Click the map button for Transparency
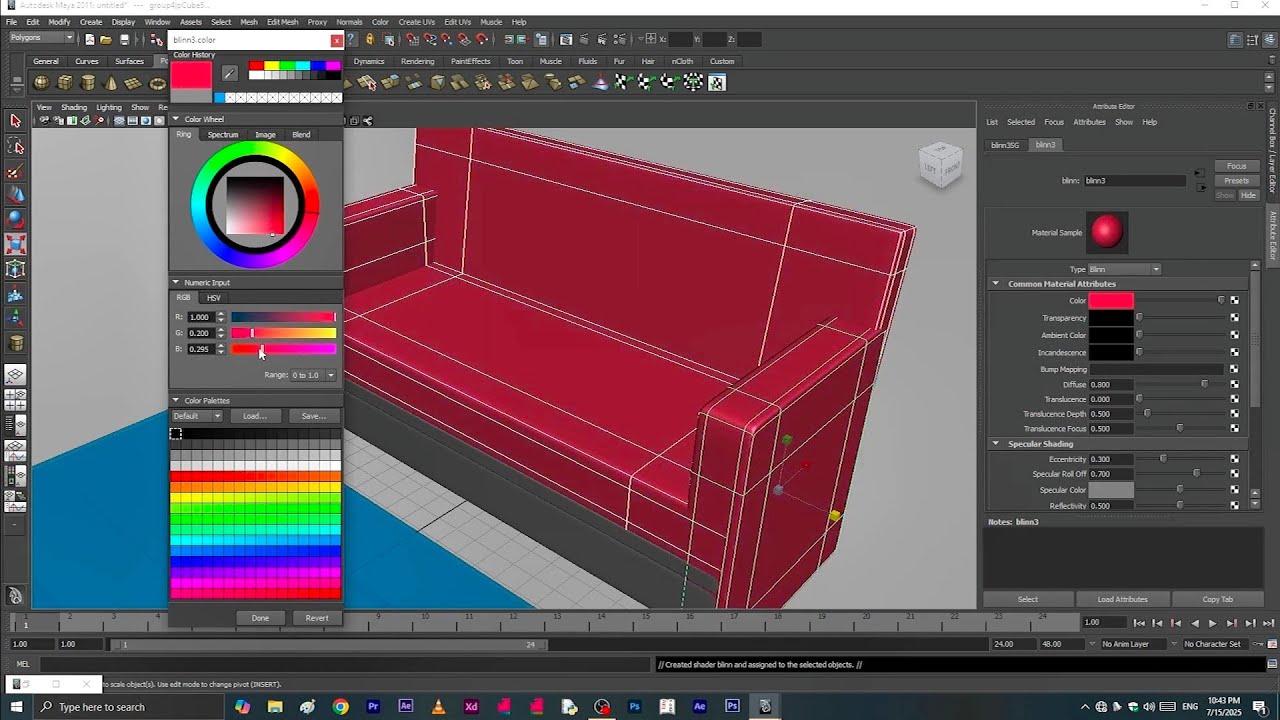This screenshot has height=720, width=1280. 1235,318
